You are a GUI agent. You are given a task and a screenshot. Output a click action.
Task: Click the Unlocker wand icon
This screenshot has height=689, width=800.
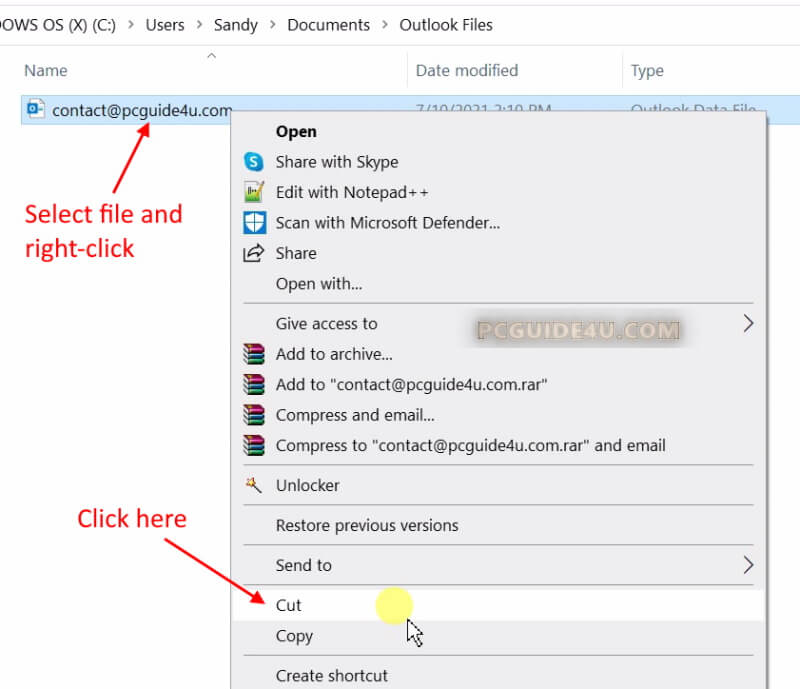254,485
